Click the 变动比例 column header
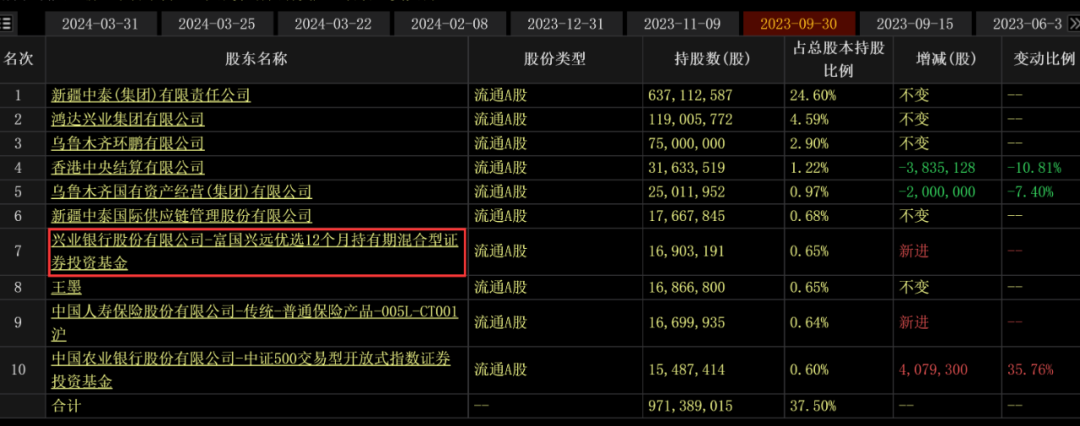Screen dimensions: 1080x426 [x=1043, y=59]
